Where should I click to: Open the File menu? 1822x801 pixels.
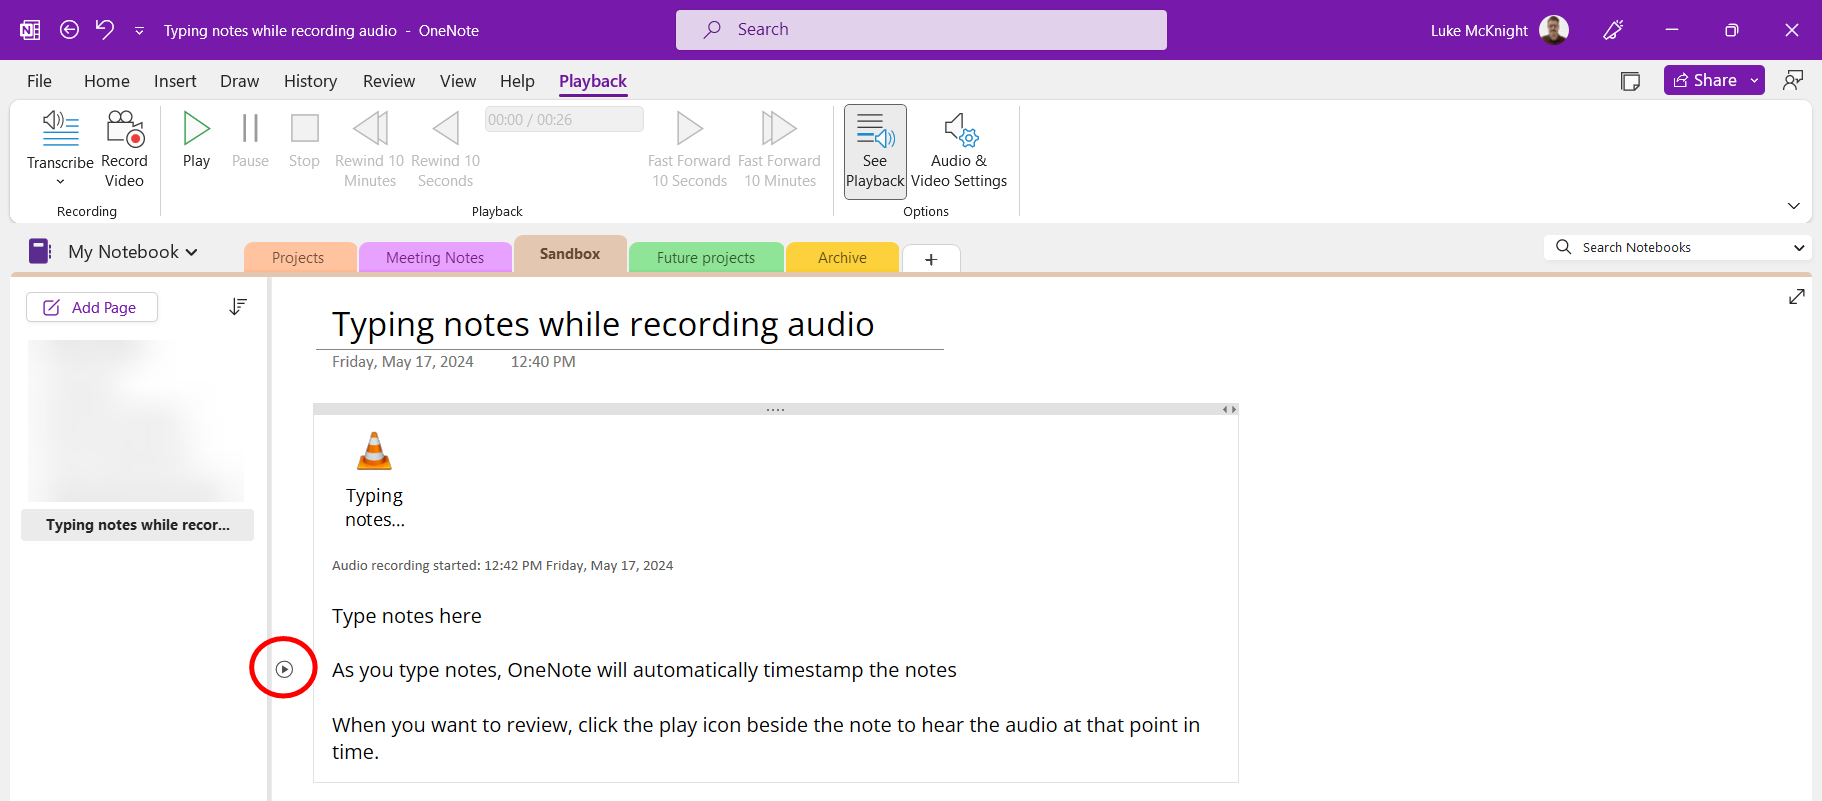click(x=39, y=81)
